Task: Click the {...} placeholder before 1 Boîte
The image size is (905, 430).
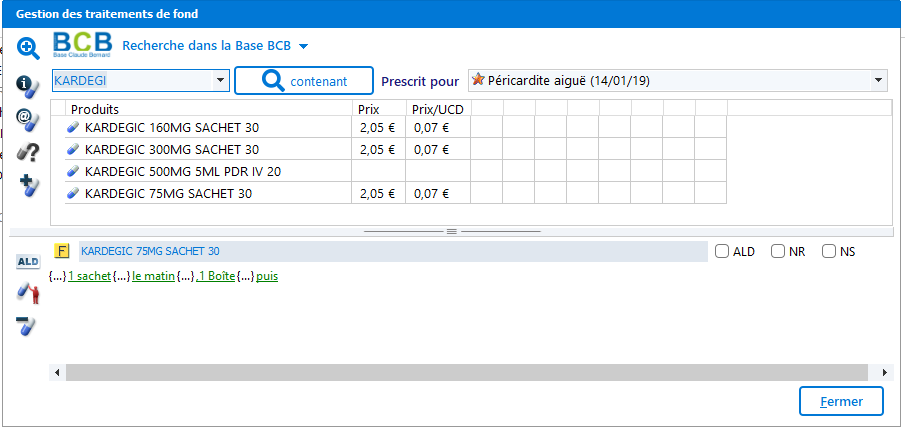Action: pos(185,276)
